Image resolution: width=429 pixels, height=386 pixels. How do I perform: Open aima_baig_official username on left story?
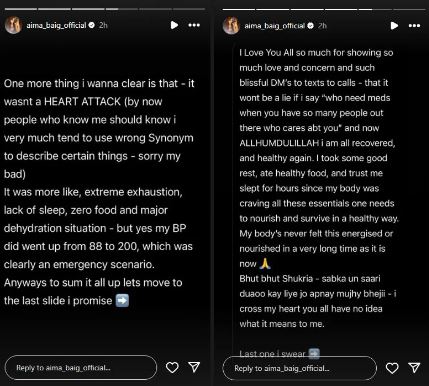tap(56, 25)
